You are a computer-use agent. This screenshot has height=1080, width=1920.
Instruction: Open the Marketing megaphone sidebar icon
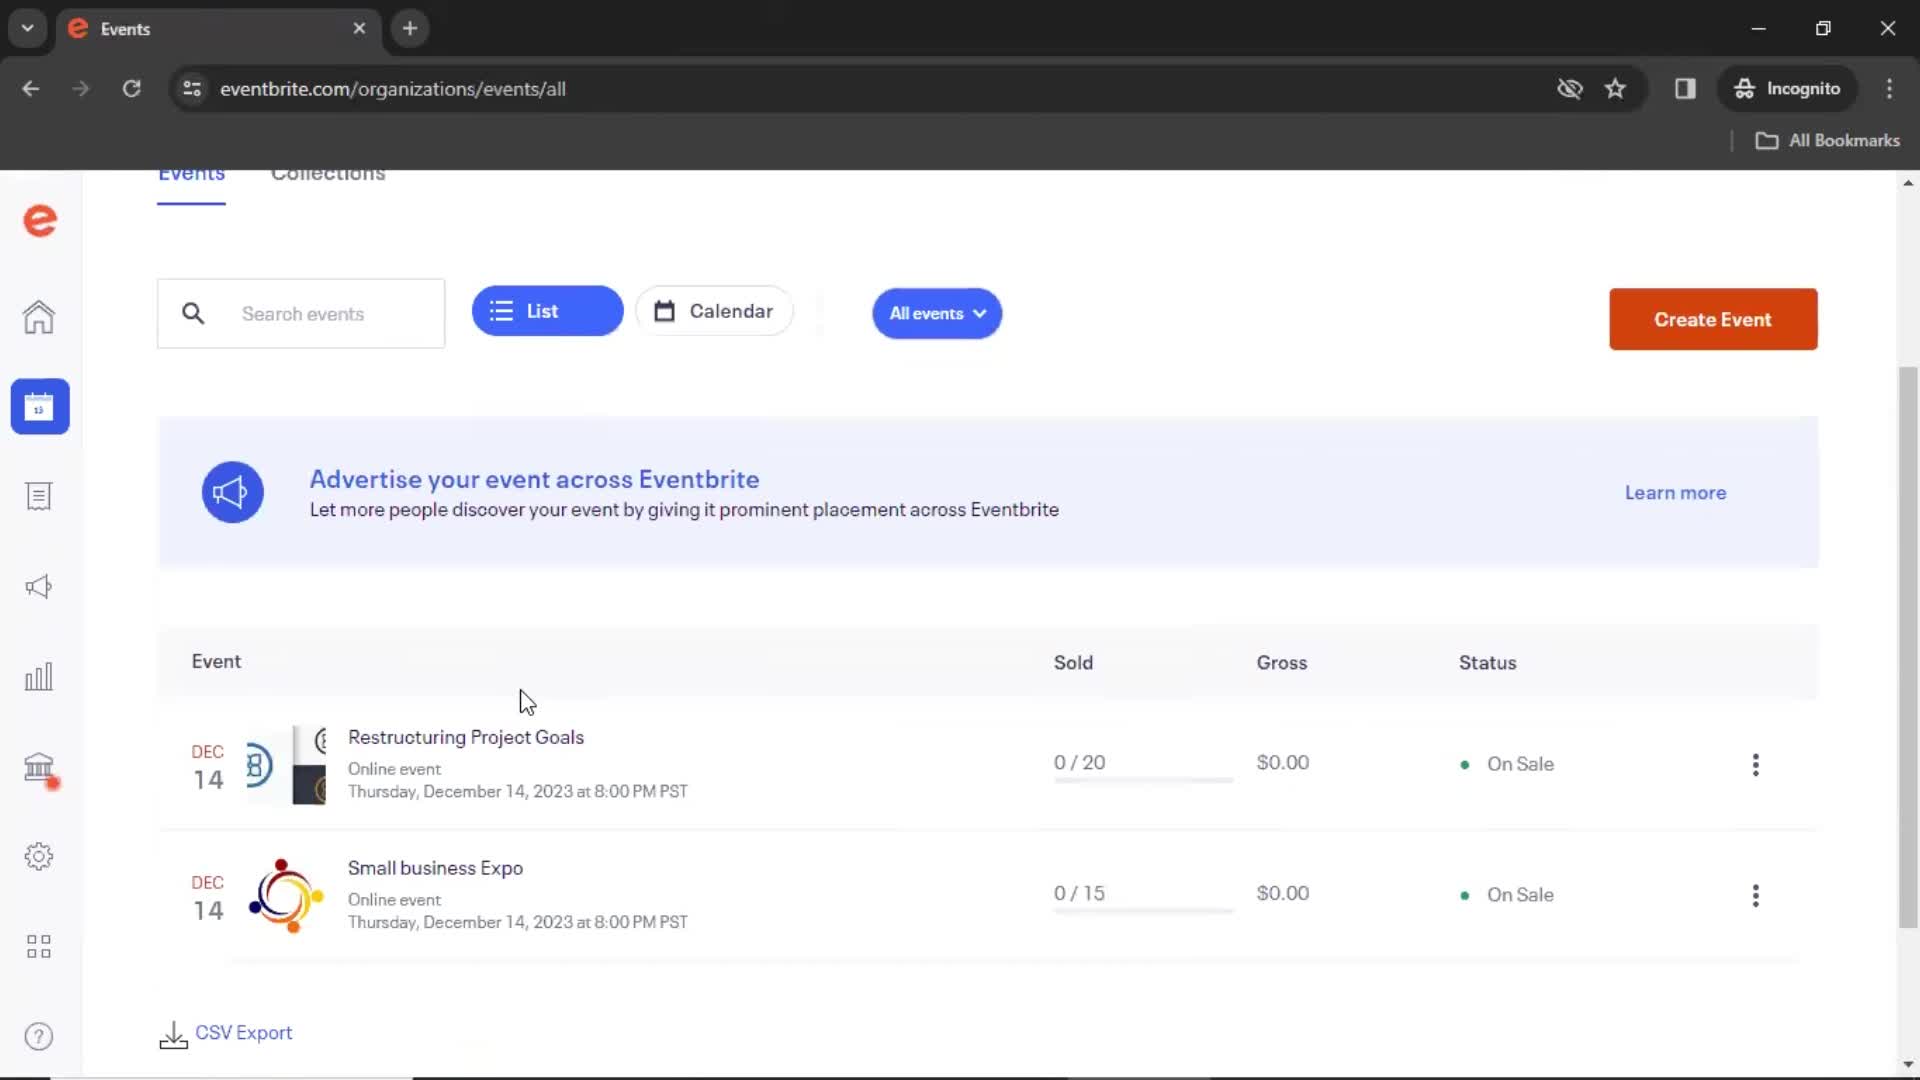pos(39,587)
